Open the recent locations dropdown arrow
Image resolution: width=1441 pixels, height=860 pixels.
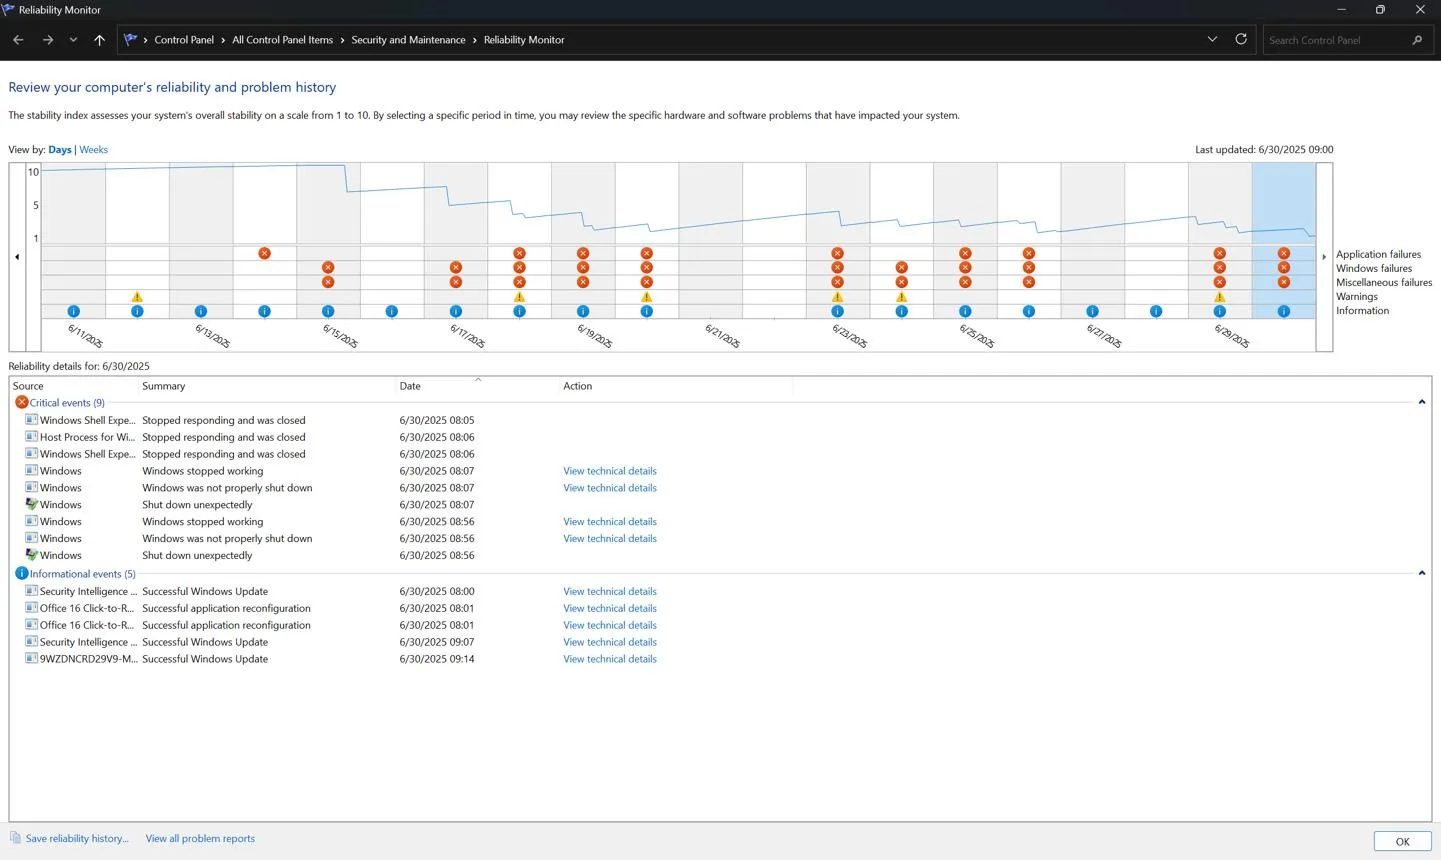tap(73, 40)
